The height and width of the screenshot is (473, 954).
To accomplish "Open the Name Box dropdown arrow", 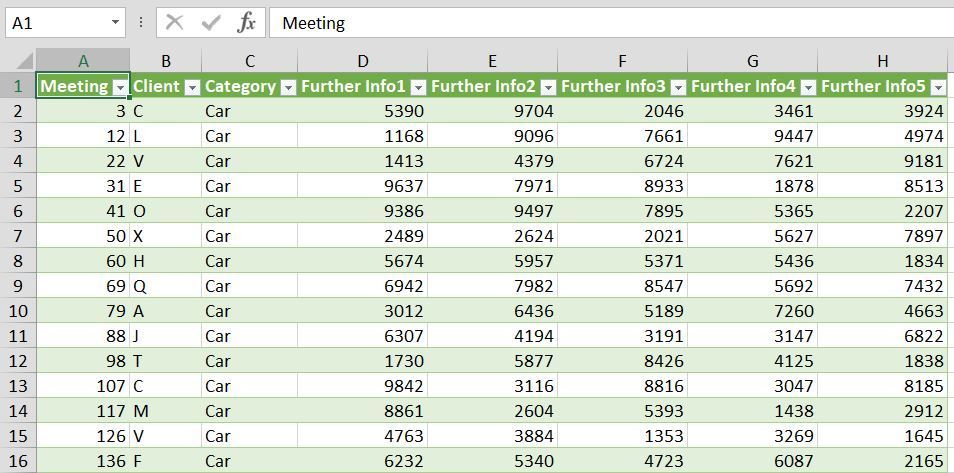I will click(116, 22).
